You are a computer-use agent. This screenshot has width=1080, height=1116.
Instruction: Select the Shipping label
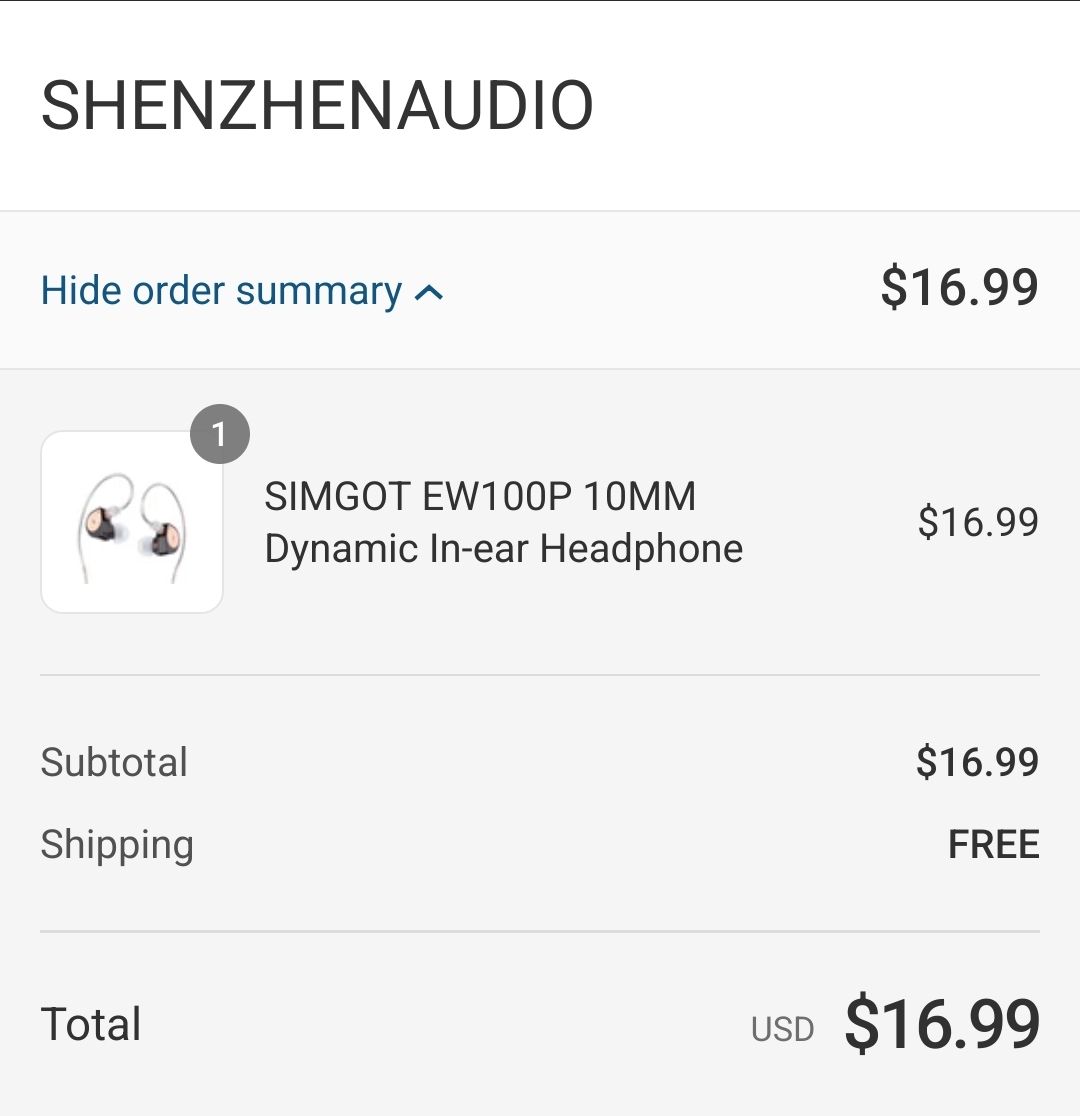click(117, 845)
